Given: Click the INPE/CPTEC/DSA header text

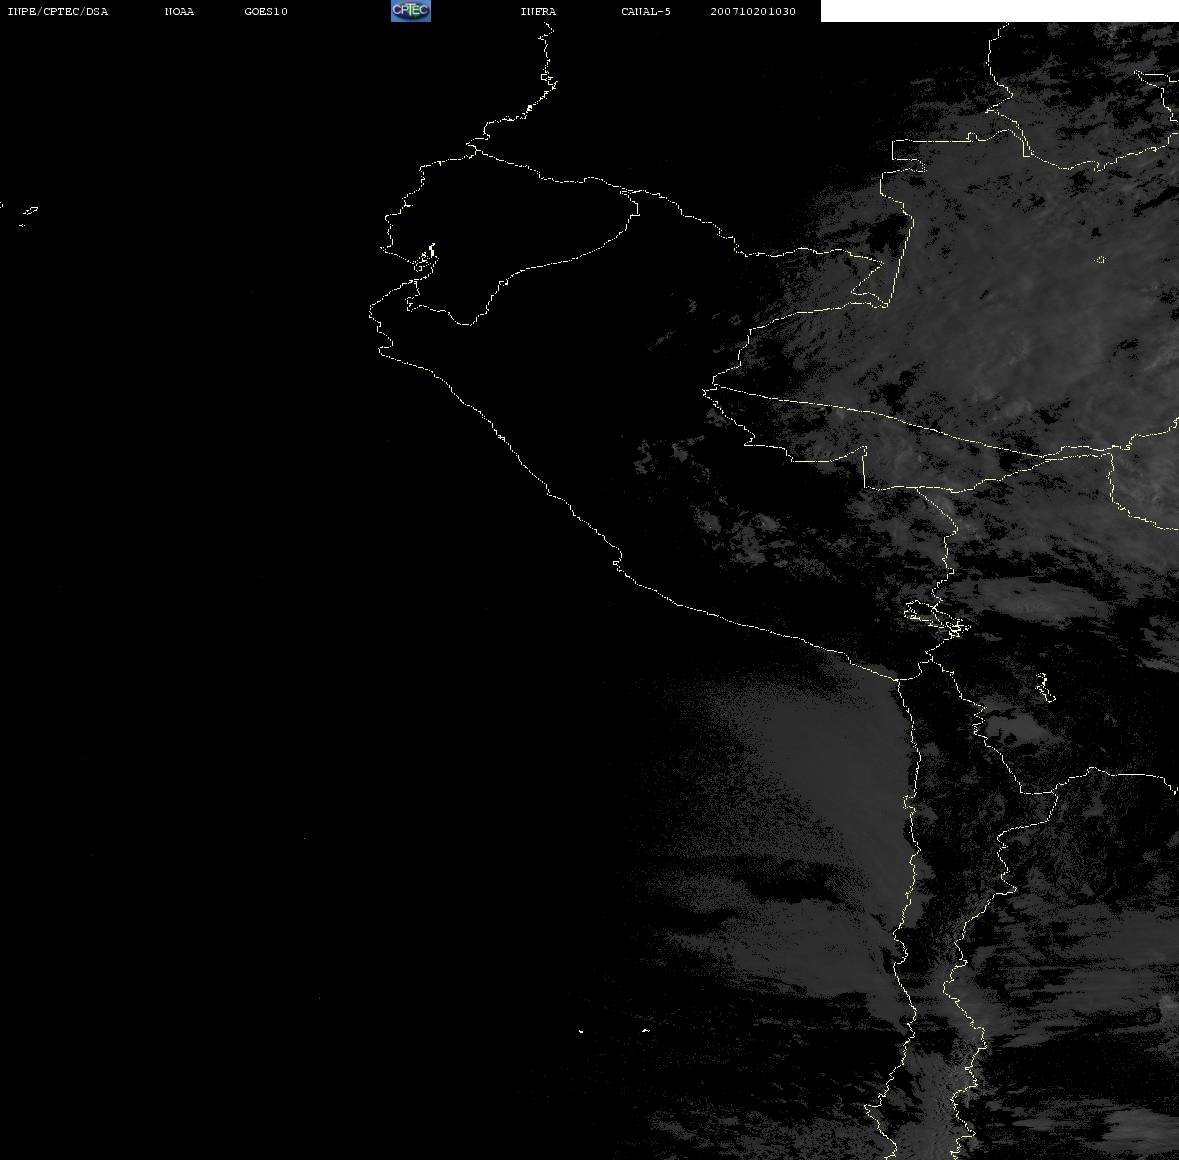Looking at the screenshot, I should tap(58, 11).
